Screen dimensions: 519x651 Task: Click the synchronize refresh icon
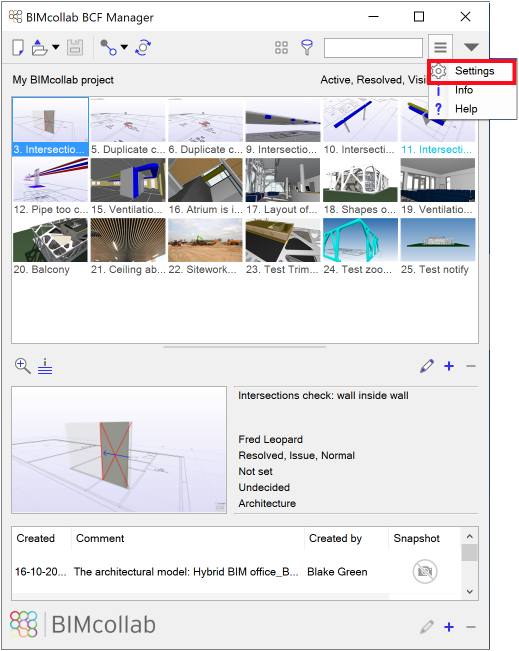(x=143, y=47)
